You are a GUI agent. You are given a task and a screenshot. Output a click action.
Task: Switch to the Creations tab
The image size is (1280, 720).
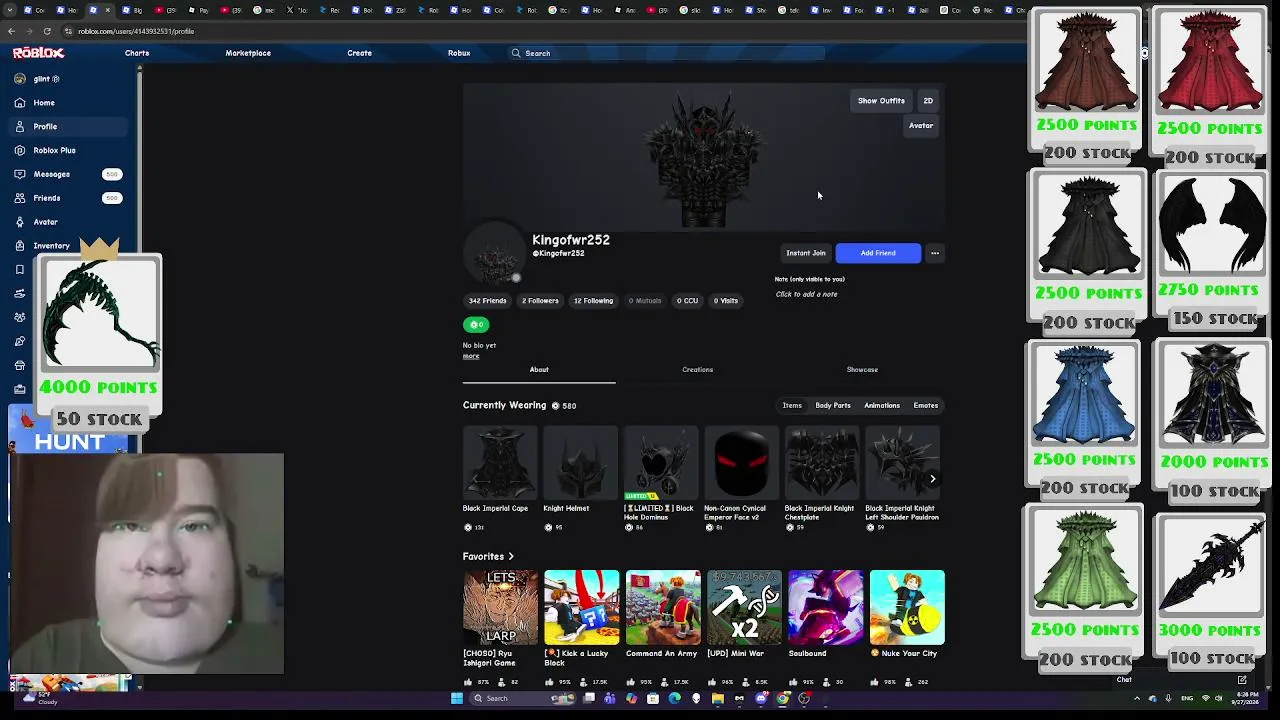[x=698, y=370]
